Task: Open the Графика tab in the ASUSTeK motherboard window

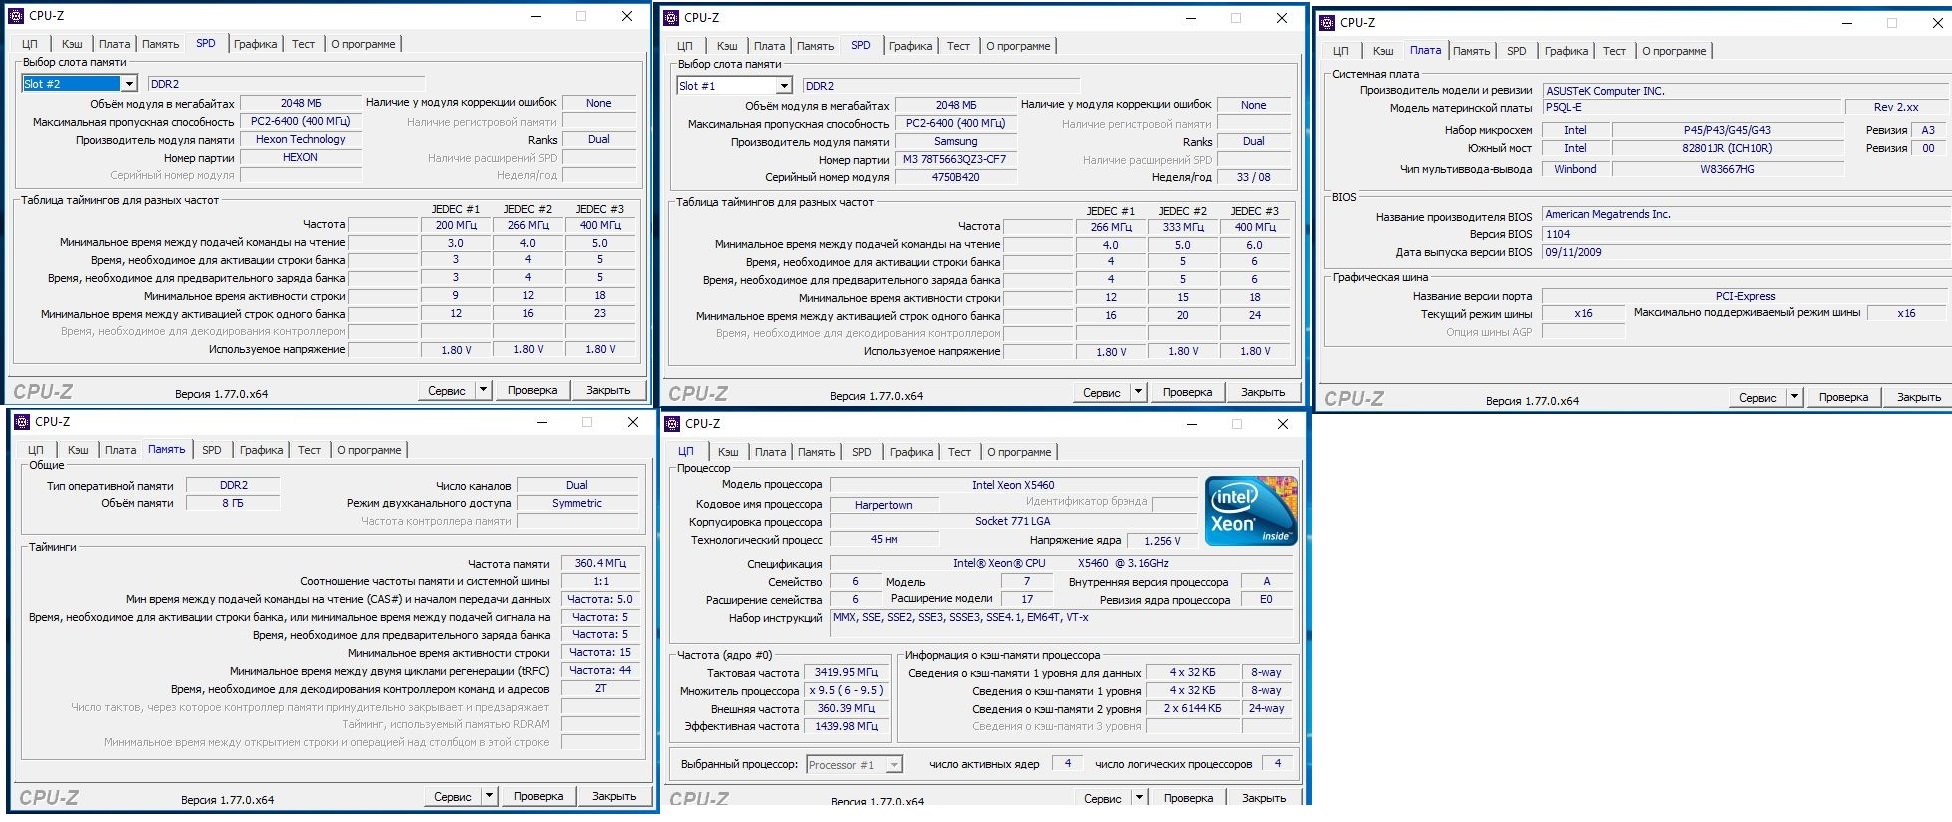Action: 1566,51
